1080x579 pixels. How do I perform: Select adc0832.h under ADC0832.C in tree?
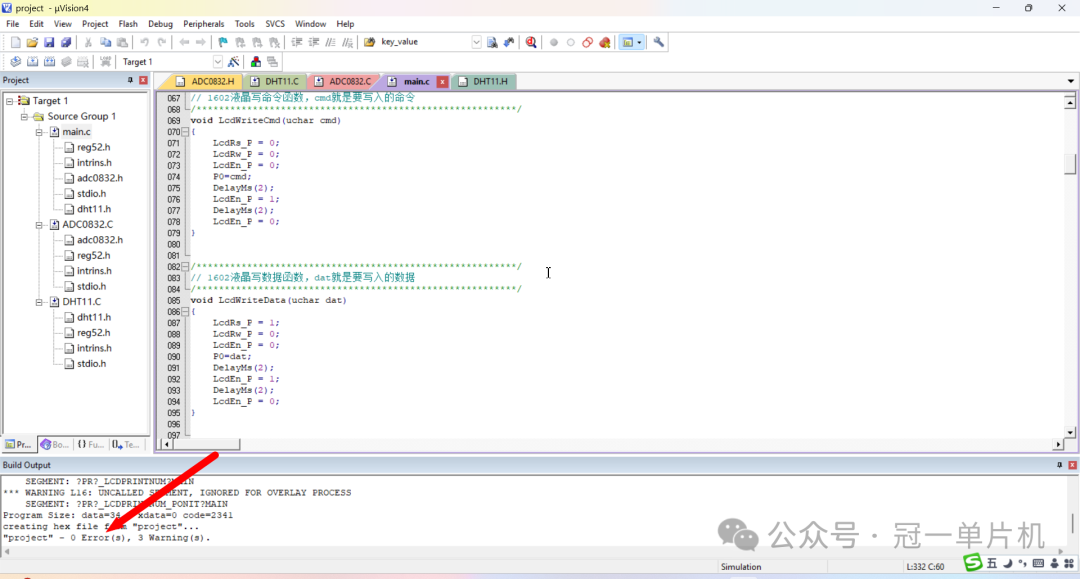click(x=94, y=240)
